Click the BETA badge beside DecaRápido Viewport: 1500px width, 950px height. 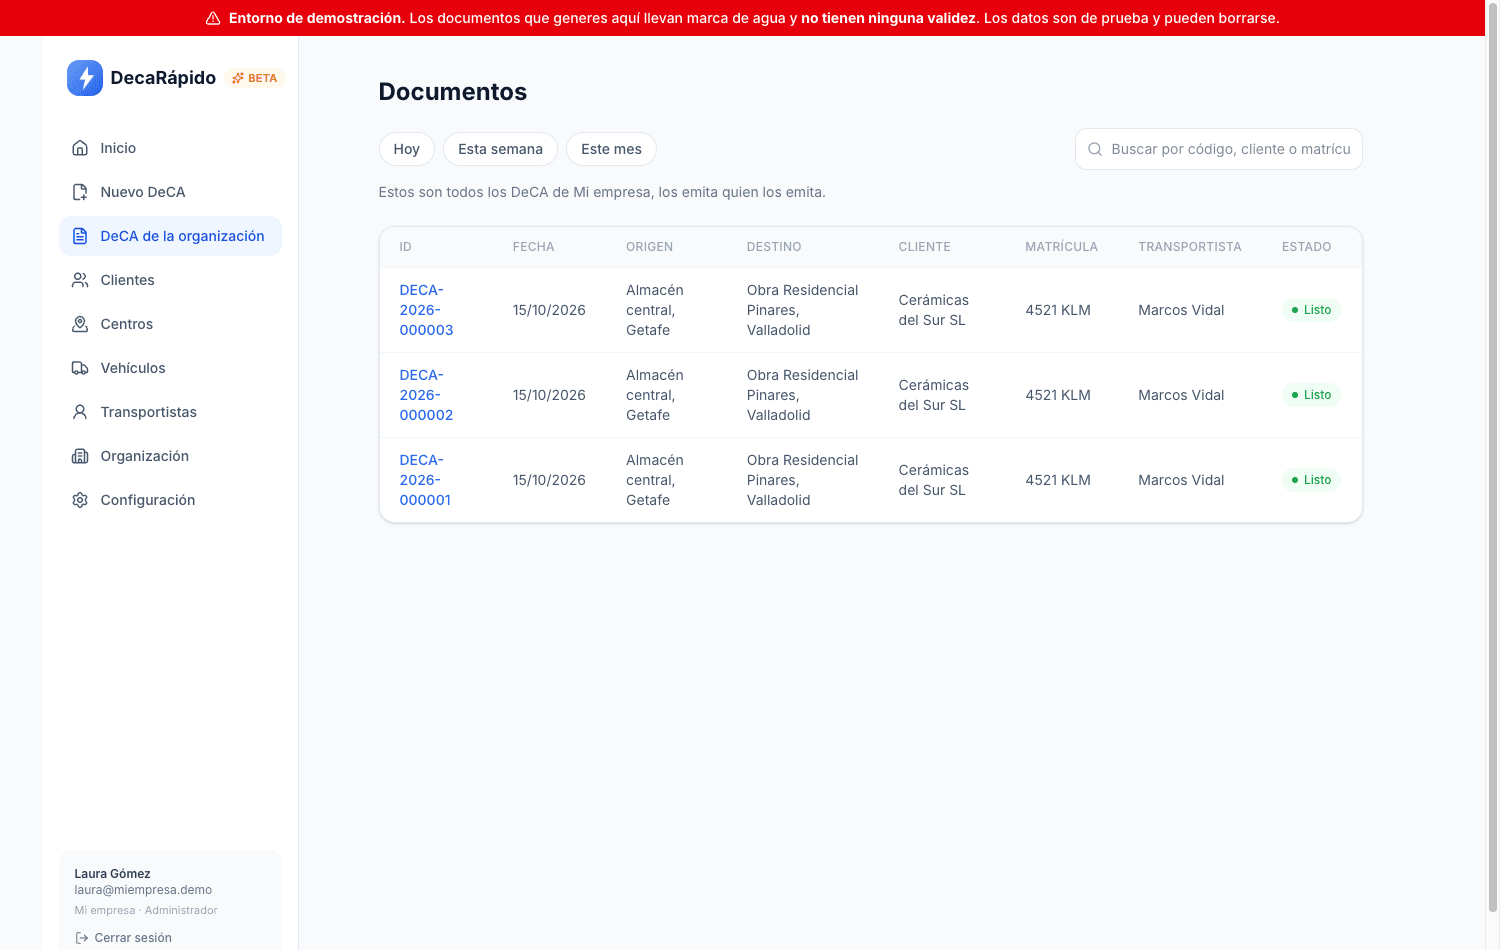pyautogui.click(x=255, y=78)
